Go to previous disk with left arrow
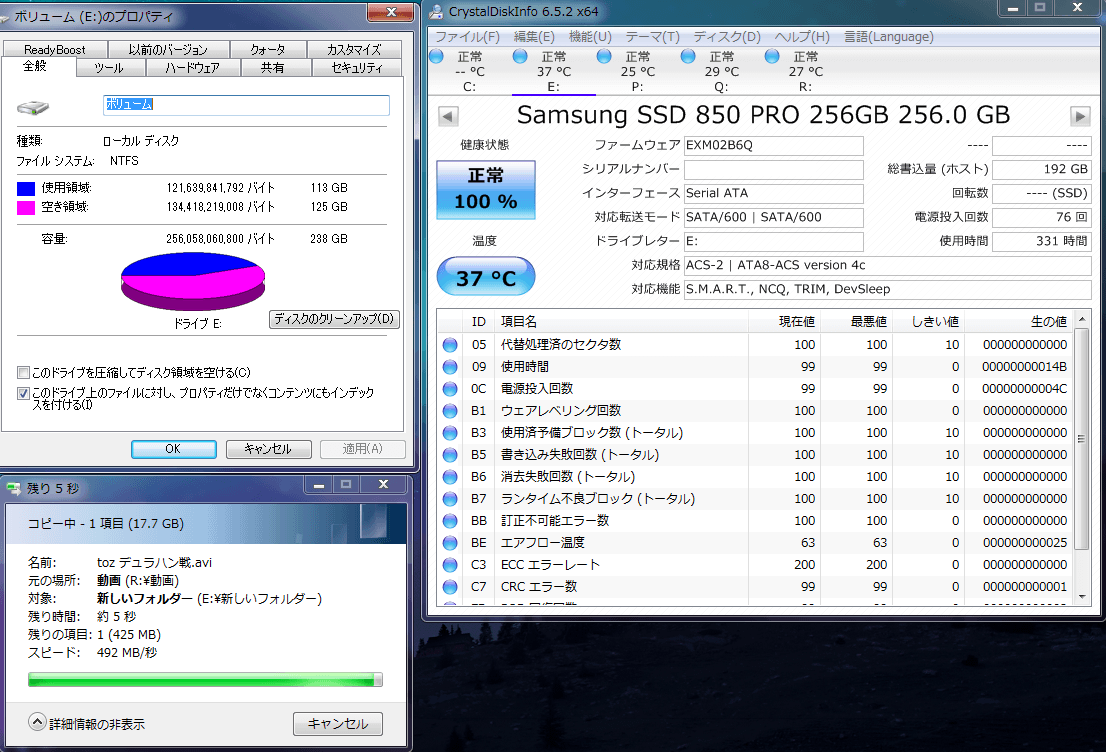Screen dimensions: 1106x752 [x=449, y=116]
